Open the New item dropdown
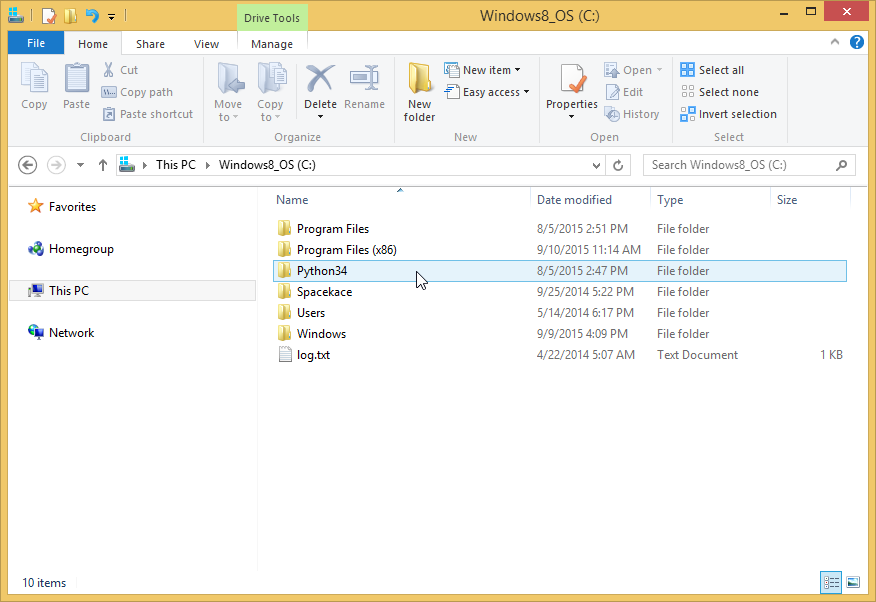This screenshot has width=876, height=602. [x=518, y=70]
